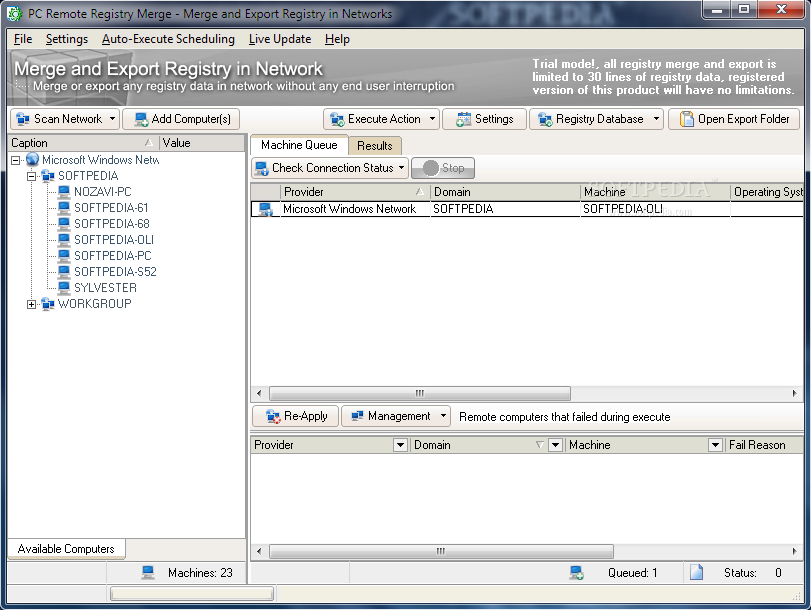
Task: Click the application icon in title bar
Action: click(15, 13)
